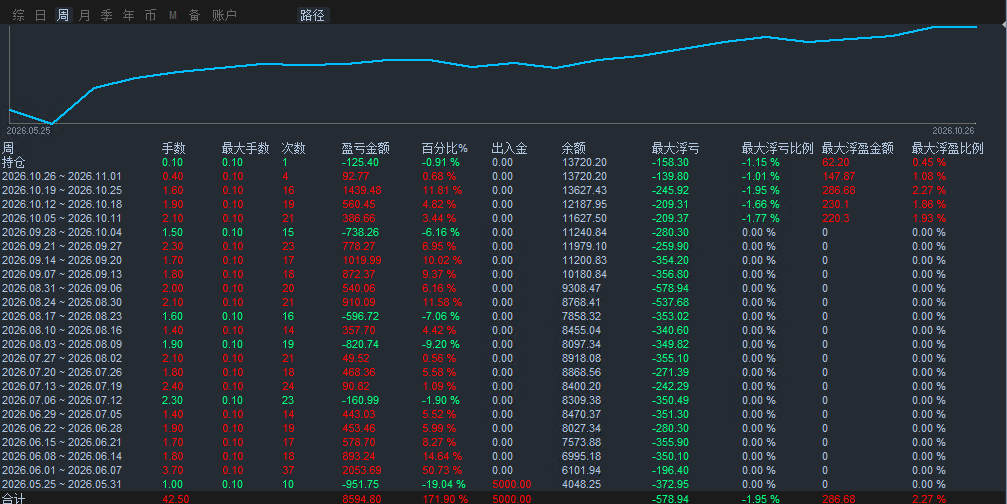Click the 最大浮盈金额 column header

tap(857, 148)
